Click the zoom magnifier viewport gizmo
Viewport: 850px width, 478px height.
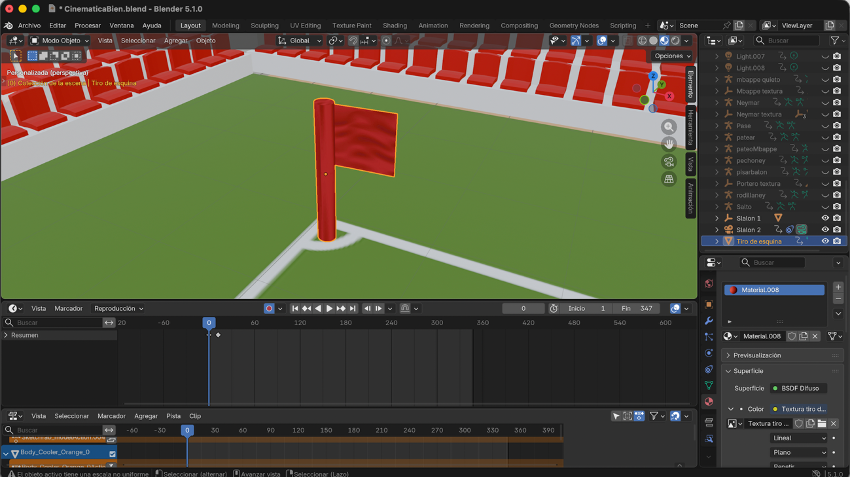pyautogui.click(x=669, y=127)
